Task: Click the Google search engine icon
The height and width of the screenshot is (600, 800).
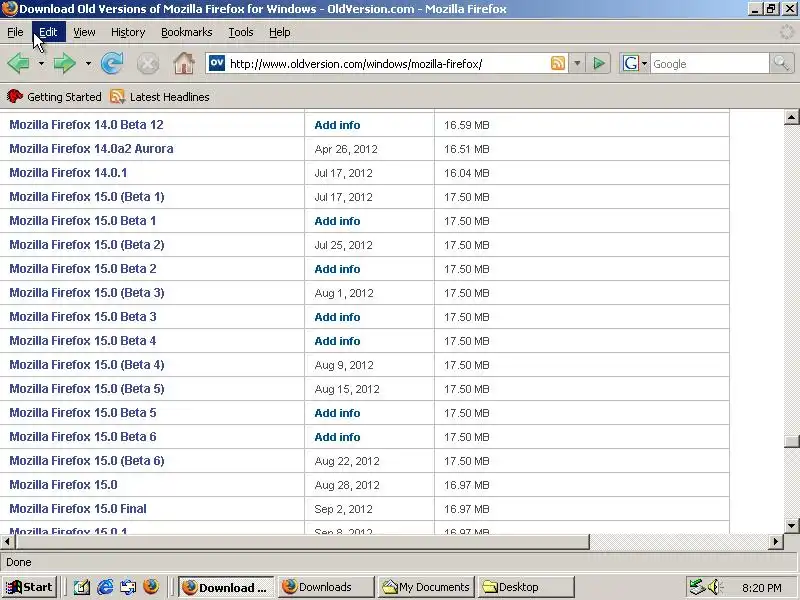Action: click(631, 63)
